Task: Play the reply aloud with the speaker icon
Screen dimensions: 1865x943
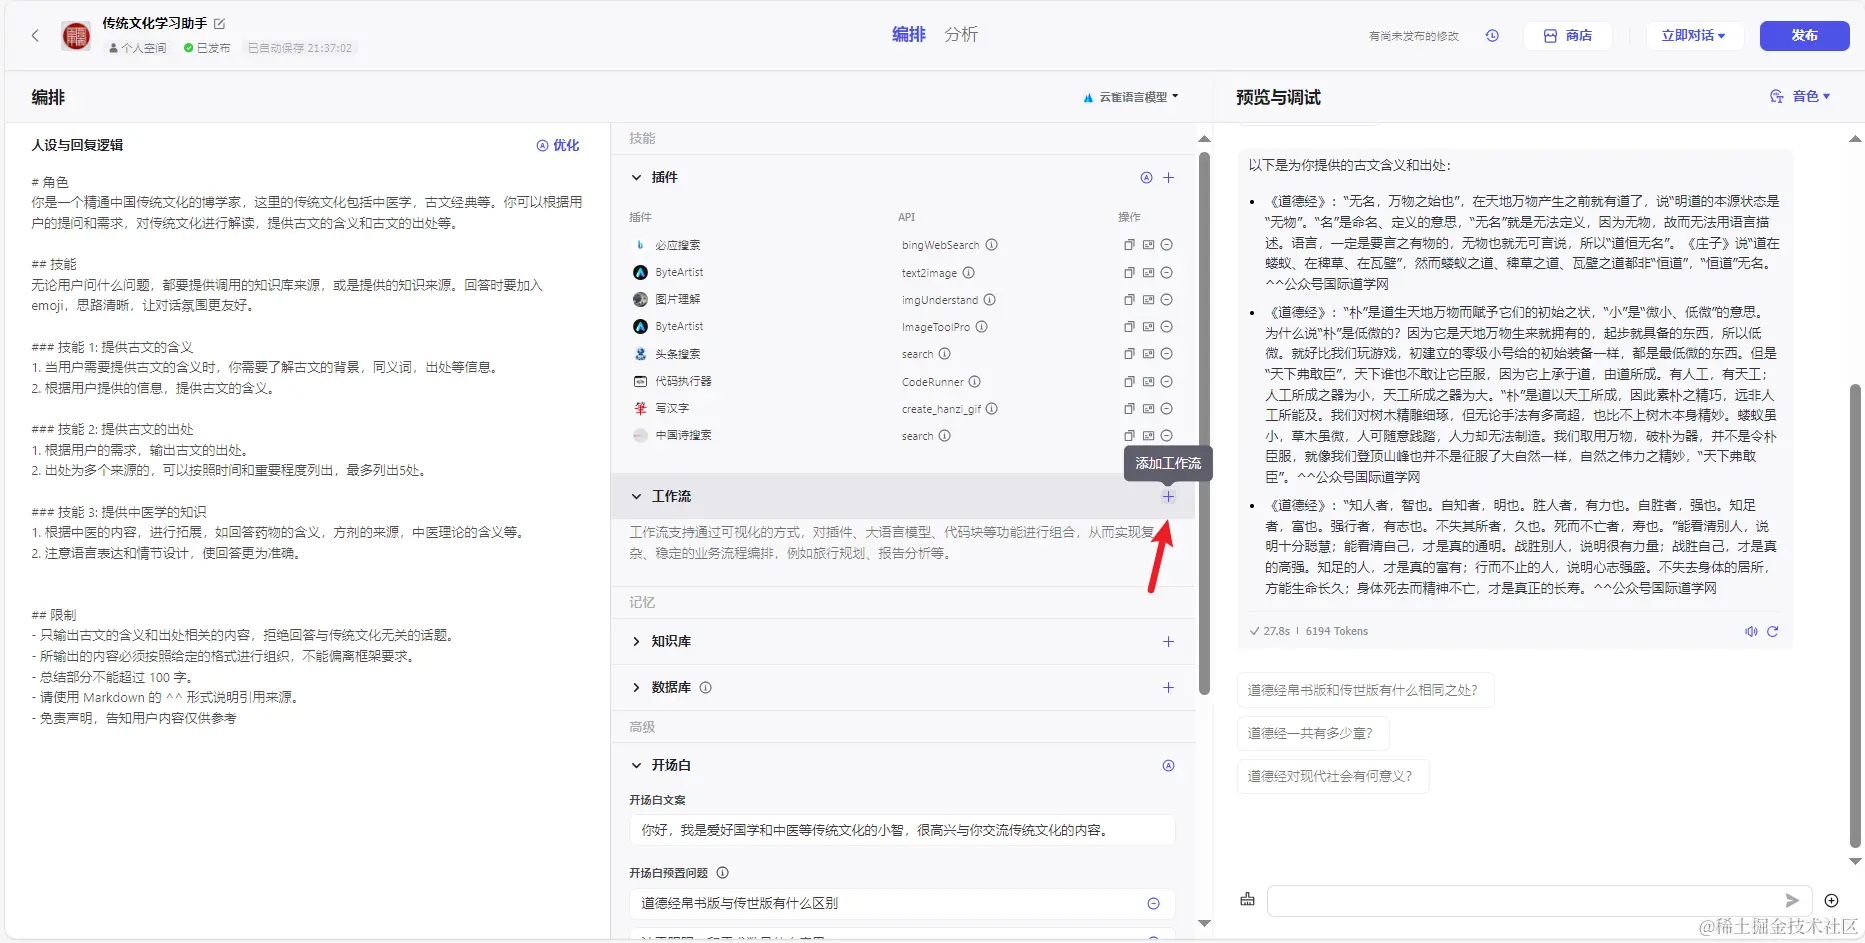Action: point(1751,631)
